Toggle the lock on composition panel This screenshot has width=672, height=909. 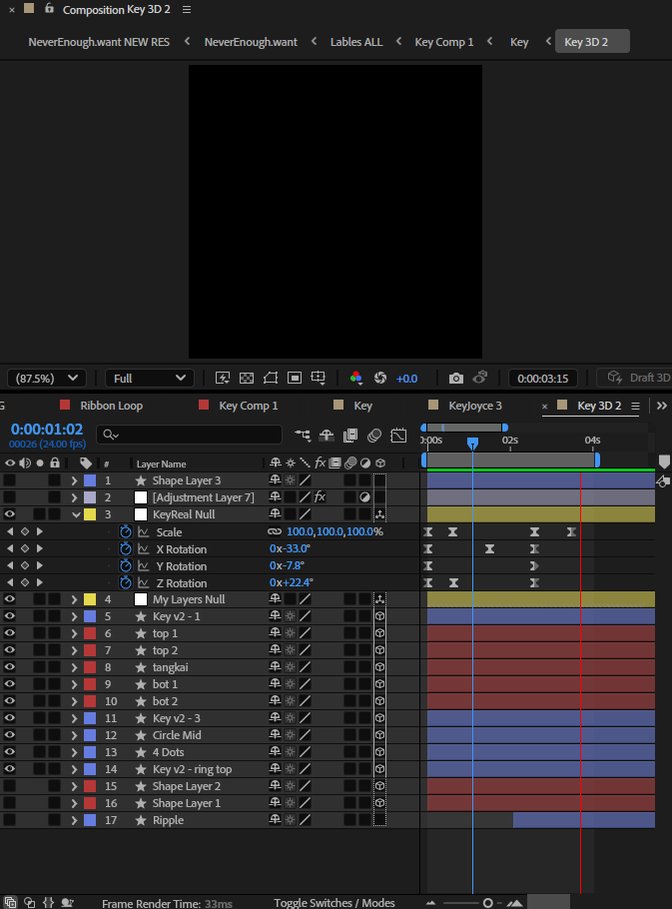[x=49, y=8]
